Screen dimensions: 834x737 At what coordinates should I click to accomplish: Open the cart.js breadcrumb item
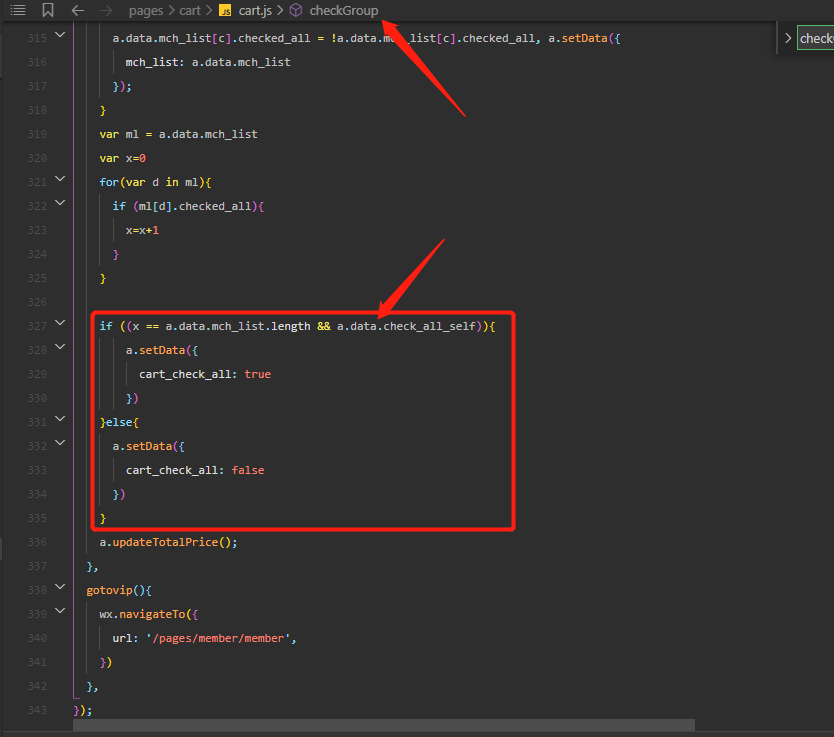(255, 11)
